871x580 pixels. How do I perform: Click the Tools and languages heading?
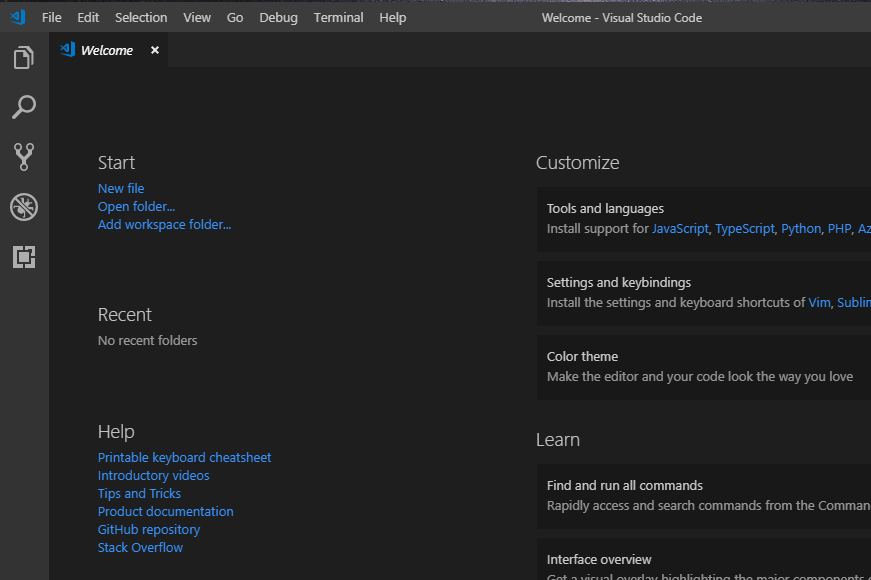click(x=605, y=208)
